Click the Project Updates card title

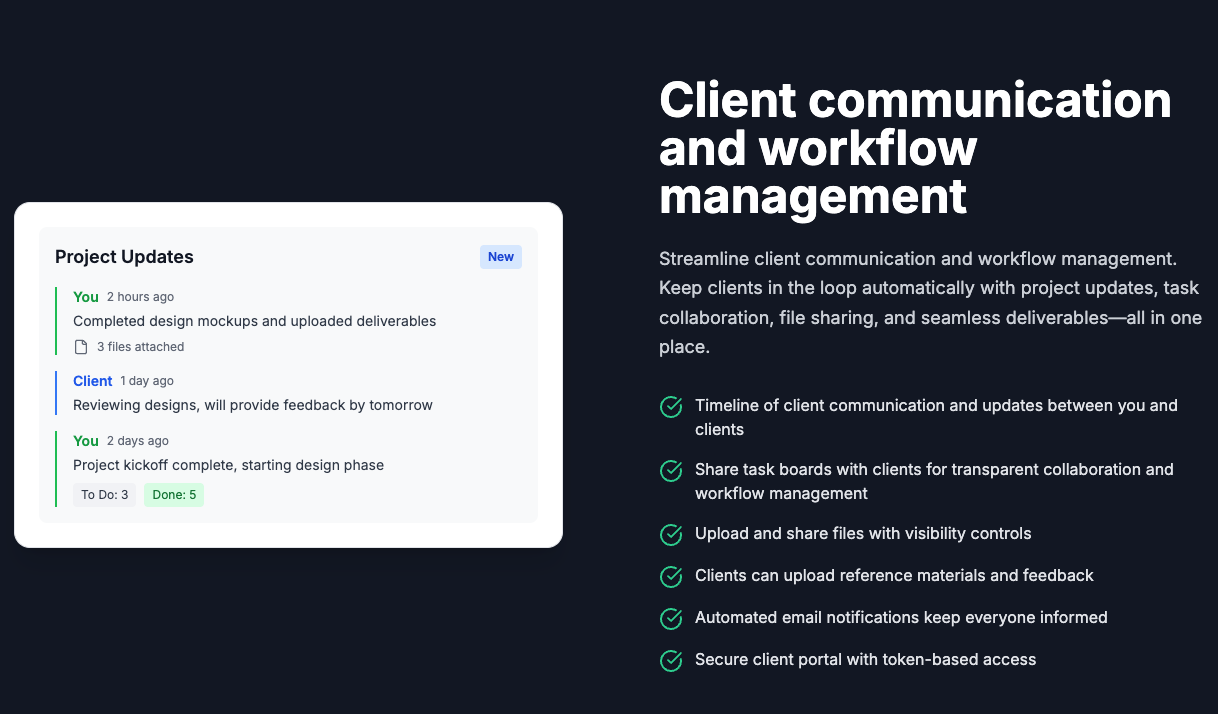[x=124, y=257]
